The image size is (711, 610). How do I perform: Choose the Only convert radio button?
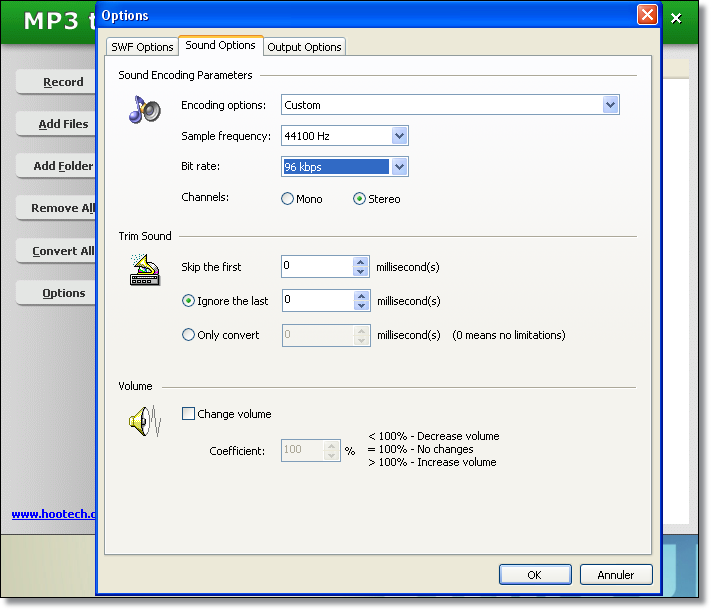click(188, 335)
